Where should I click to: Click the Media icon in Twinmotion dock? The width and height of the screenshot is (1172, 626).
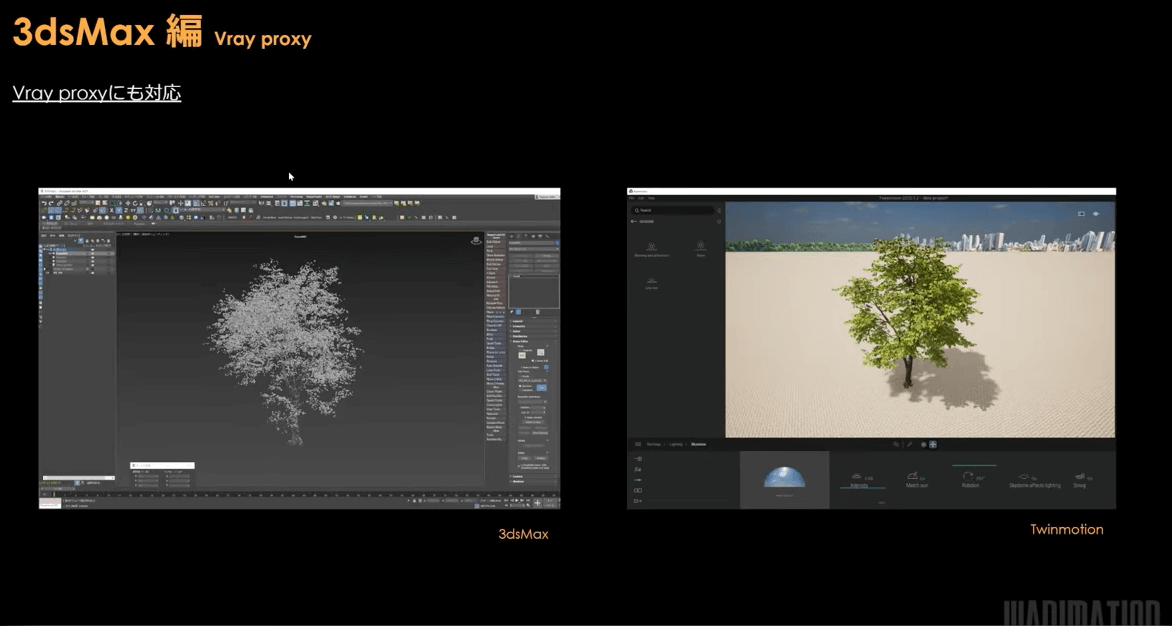(638, 490)
